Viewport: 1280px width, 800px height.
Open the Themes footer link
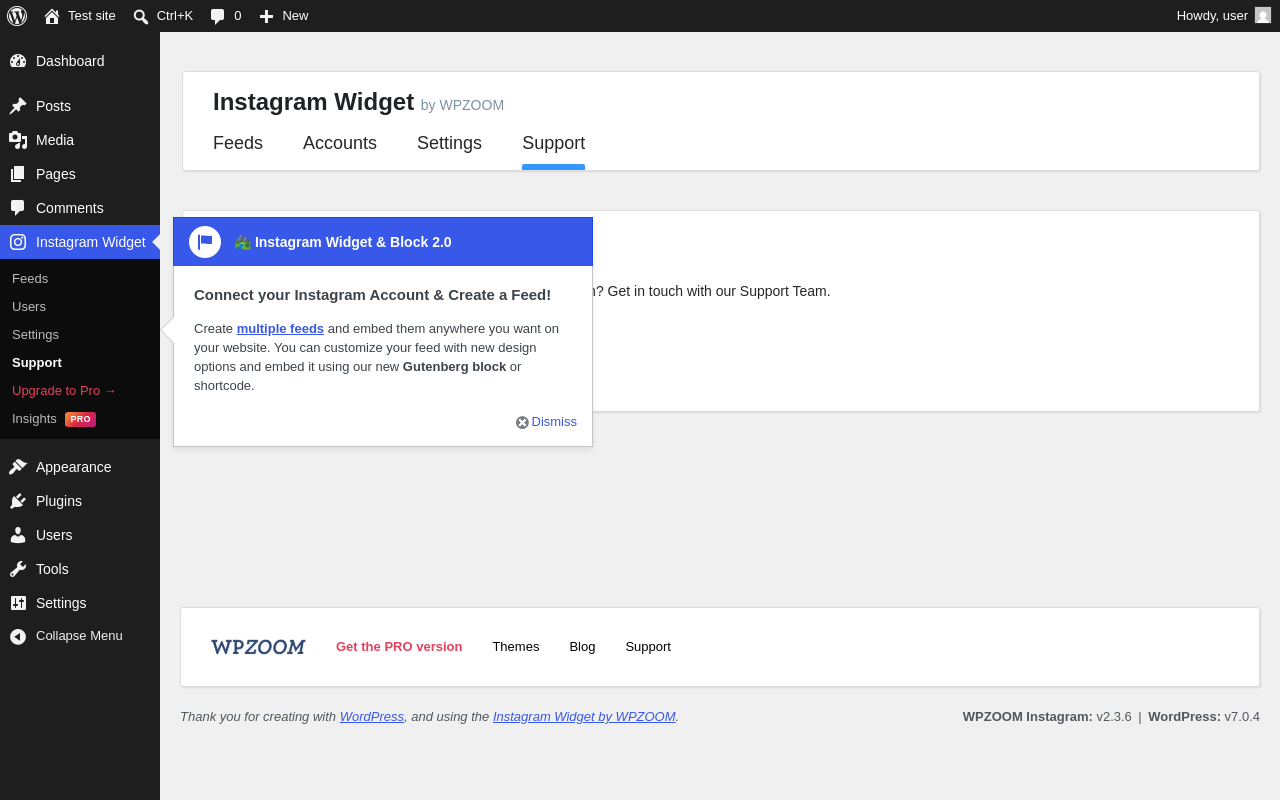coord(515,646)
